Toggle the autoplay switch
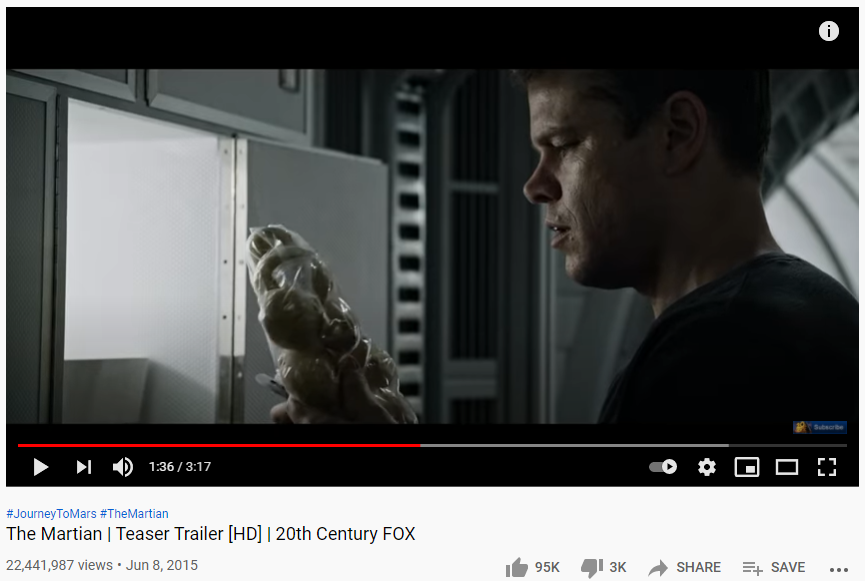The width and height of the screenshot is (865, 583). (x=663, y=467)
